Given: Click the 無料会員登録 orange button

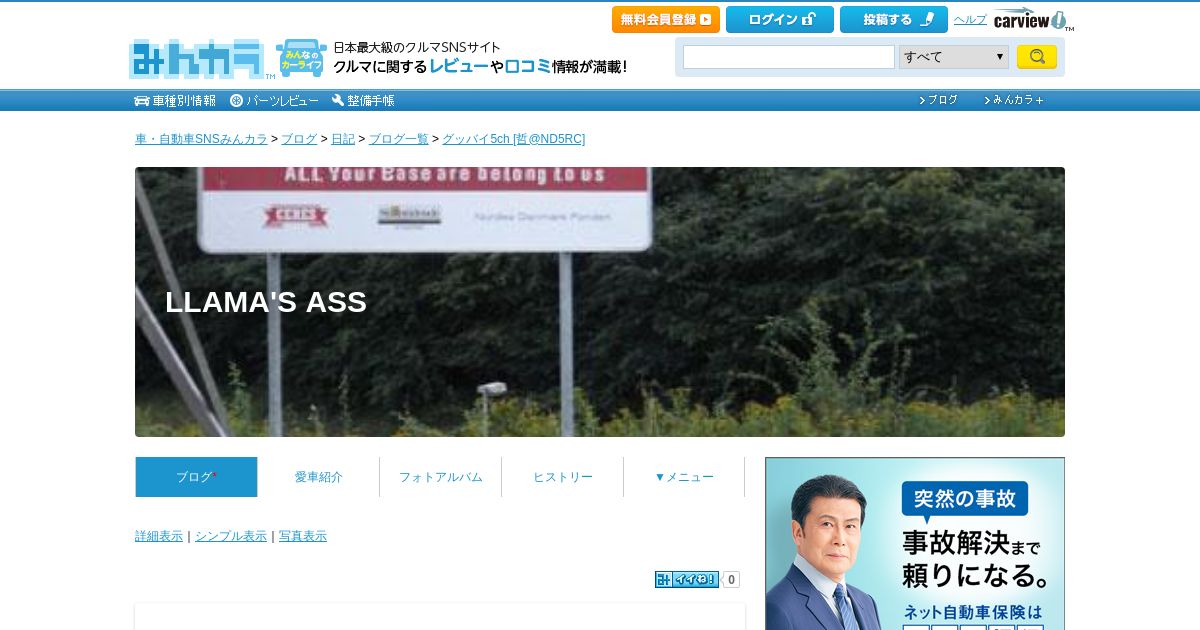Looking at the screenshot, I should (x=666, y=19).
